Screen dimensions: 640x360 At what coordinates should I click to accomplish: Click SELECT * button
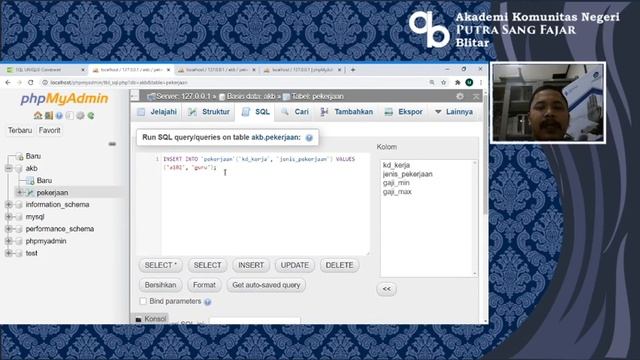[161, 265]
